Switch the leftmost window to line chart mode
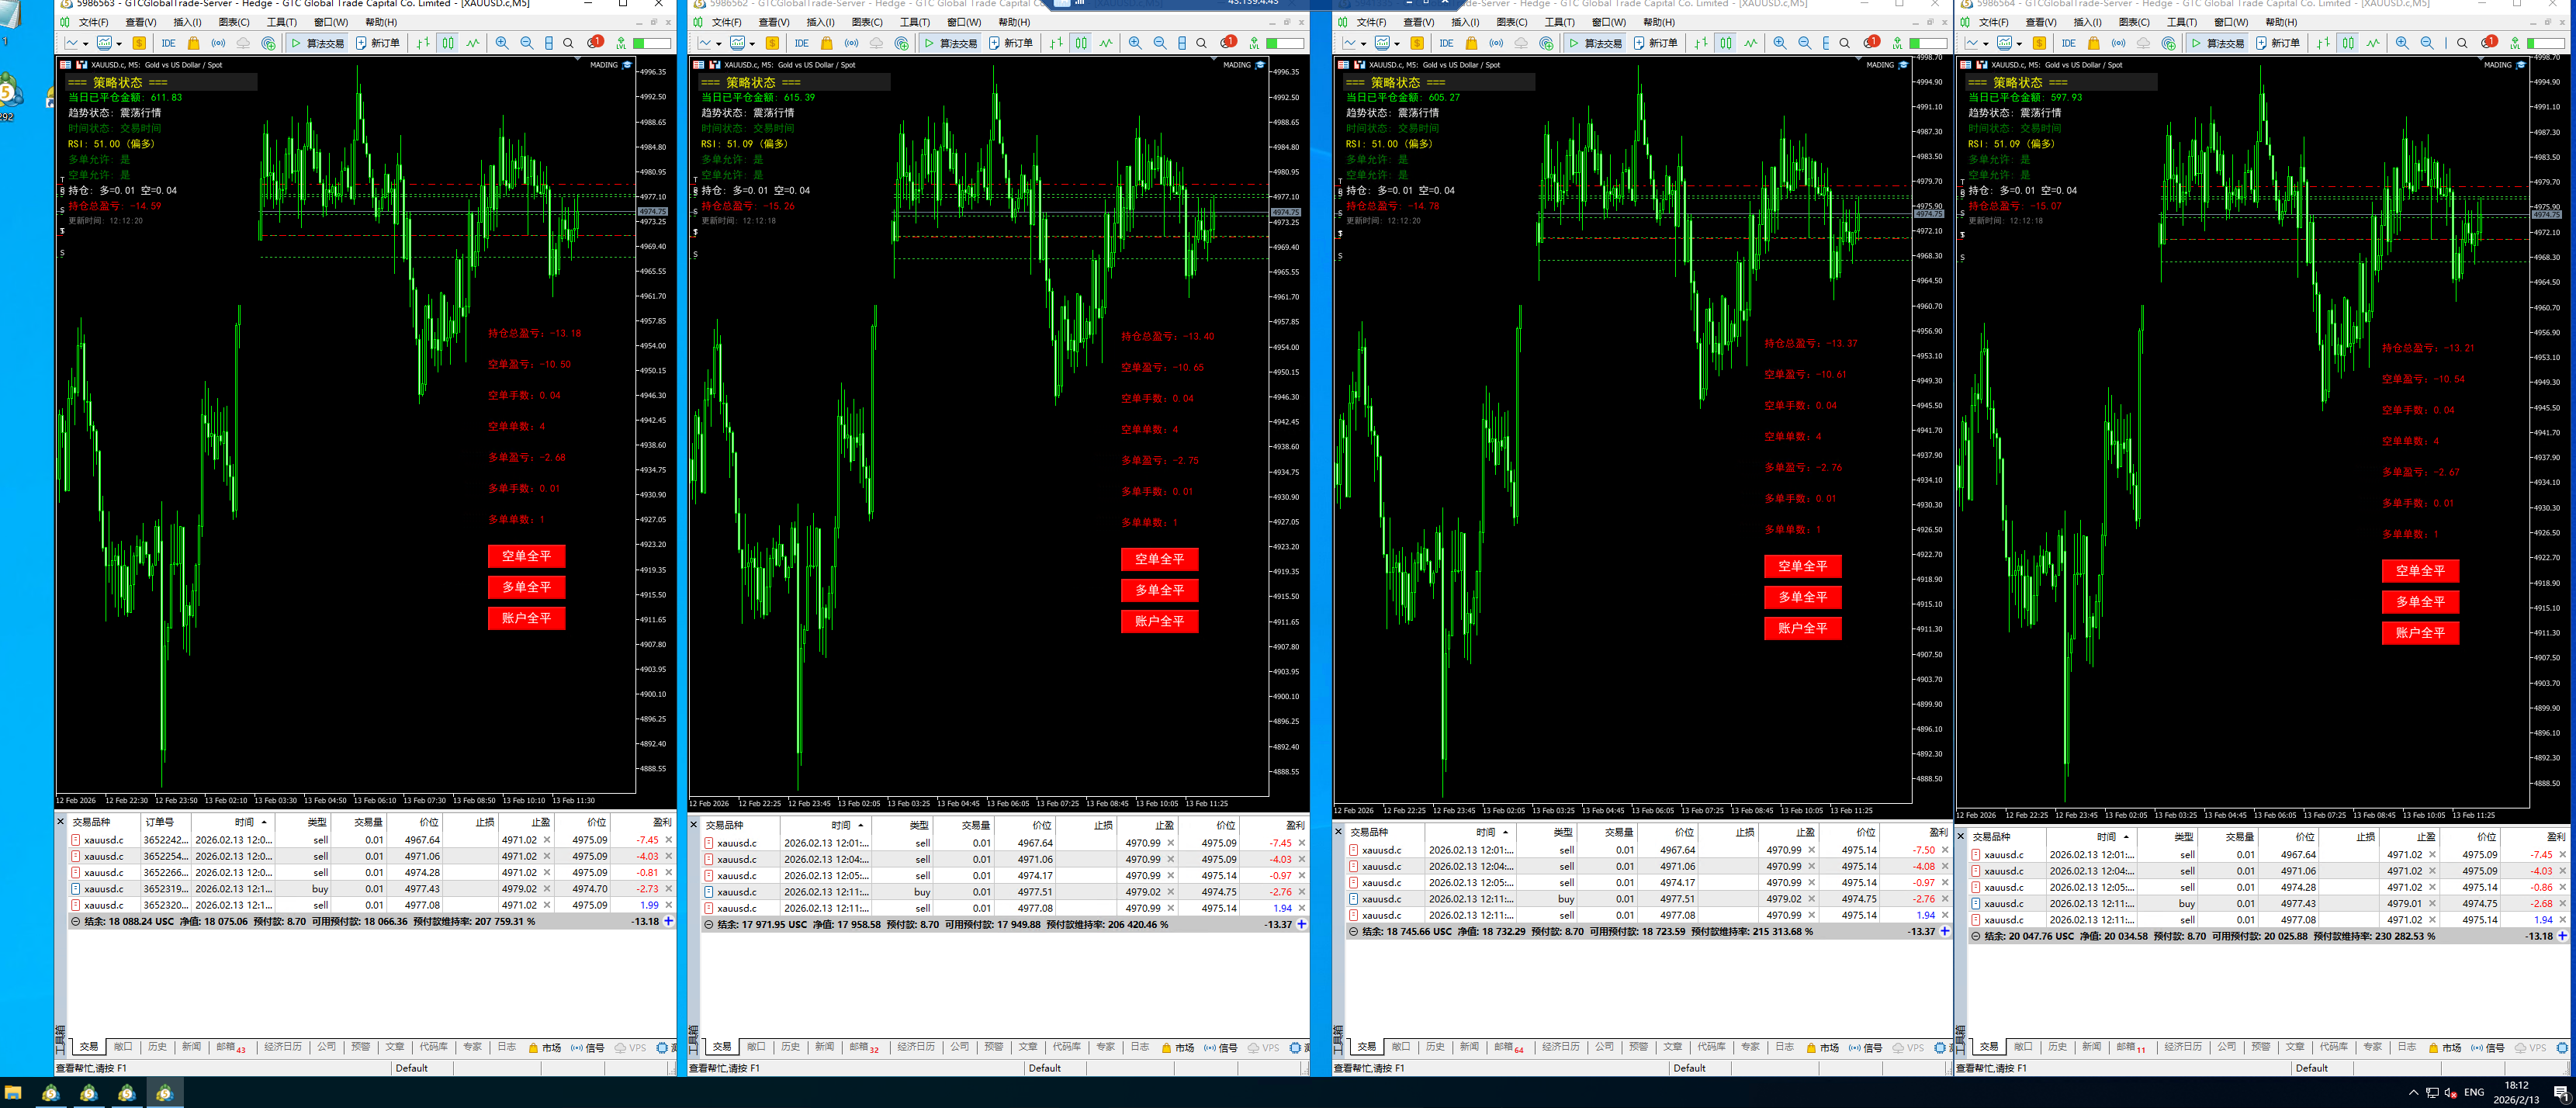This screenshot has height=1108, width=2576. [472, 43]
